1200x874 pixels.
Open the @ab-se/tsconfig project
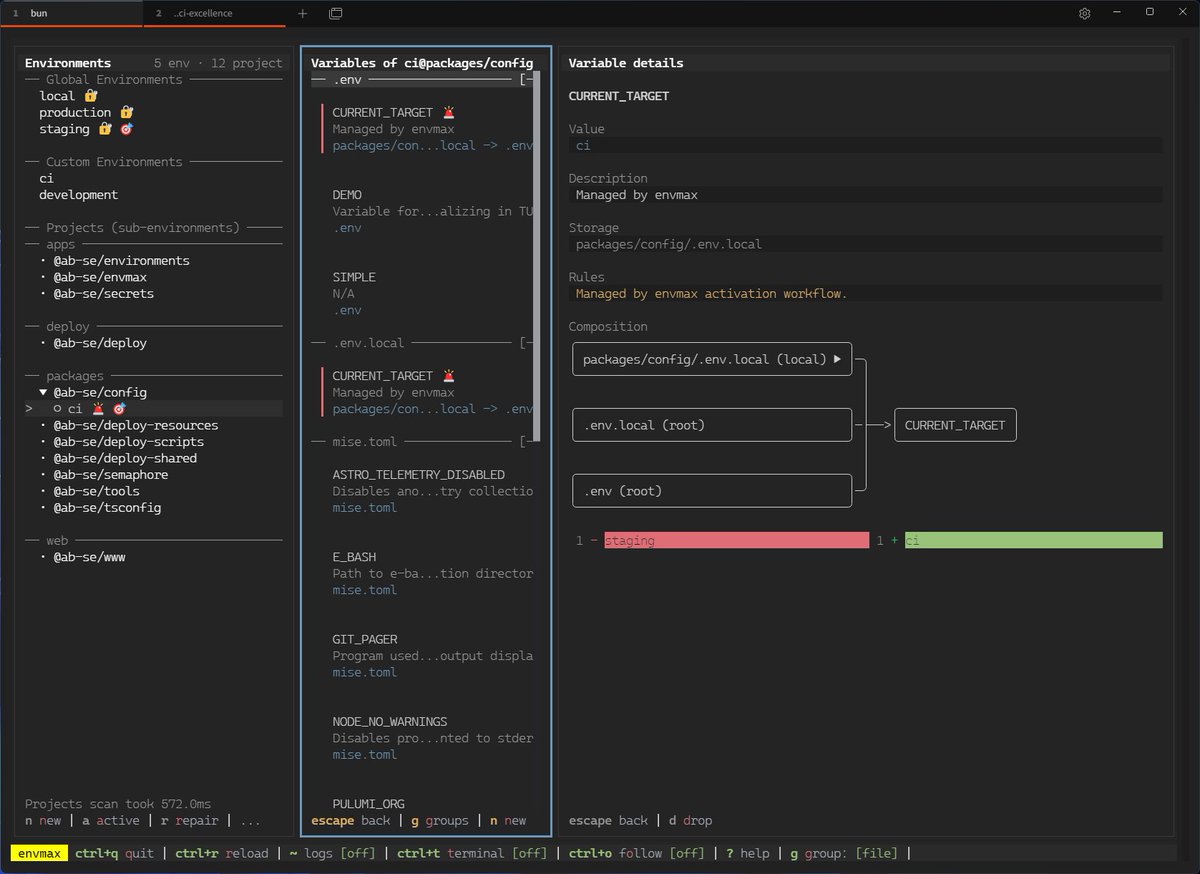point(107,508)
